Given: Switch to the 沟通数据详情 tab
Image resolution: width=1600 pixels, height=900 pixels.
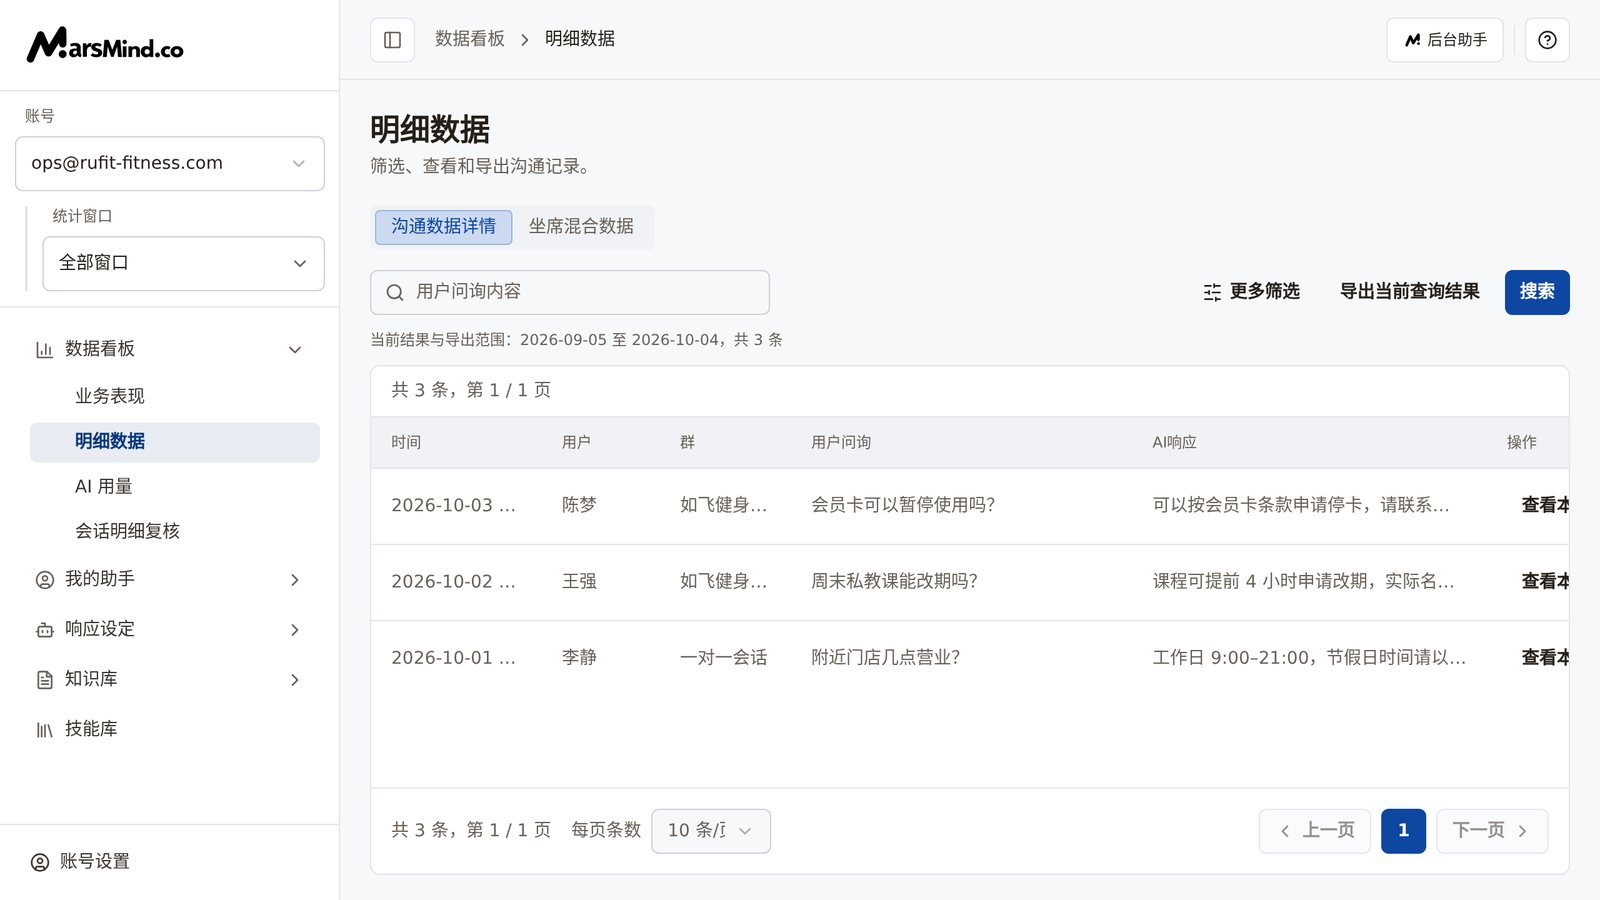Looking at the screenshot, I should click(444, 227).
